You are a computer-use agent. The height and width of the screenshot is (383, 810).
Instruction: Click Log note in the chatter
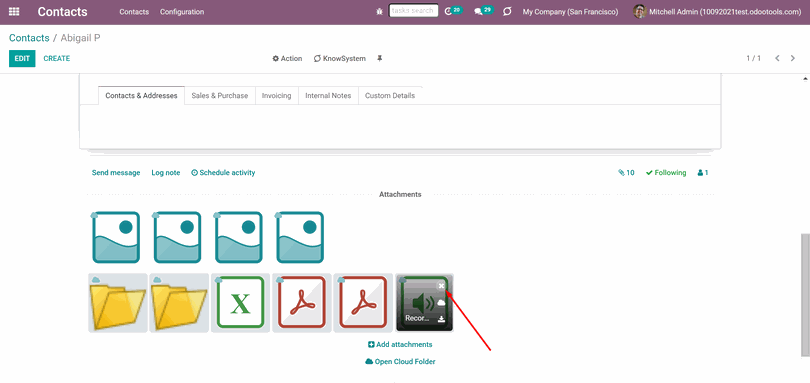pyautogui.click(x=166, y=173)
